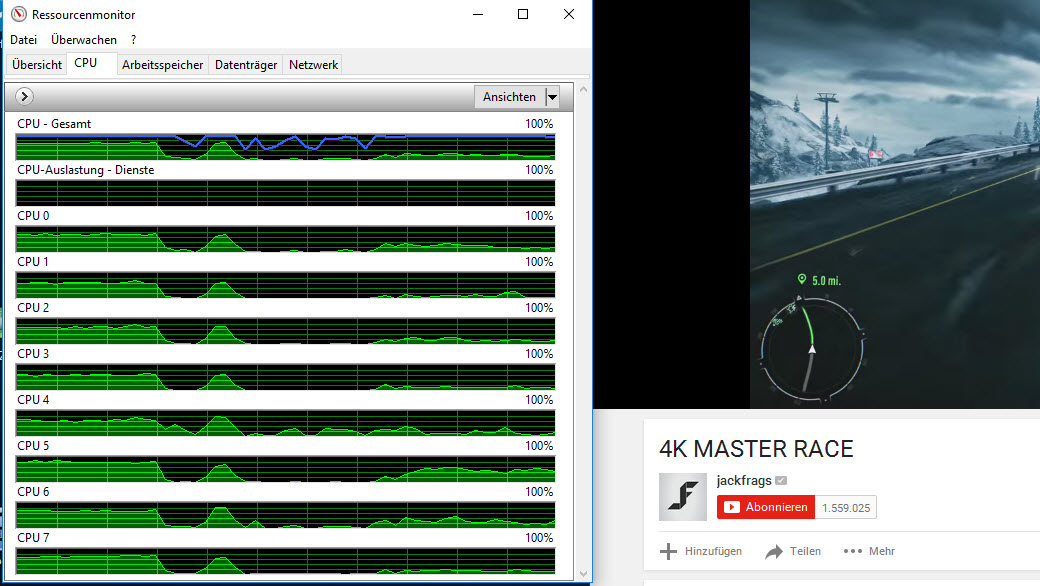Click the three-dots icon beside Mehr
Image resolution: width=1040 pixels, height=586 pixels.
[x=852, y=551]
